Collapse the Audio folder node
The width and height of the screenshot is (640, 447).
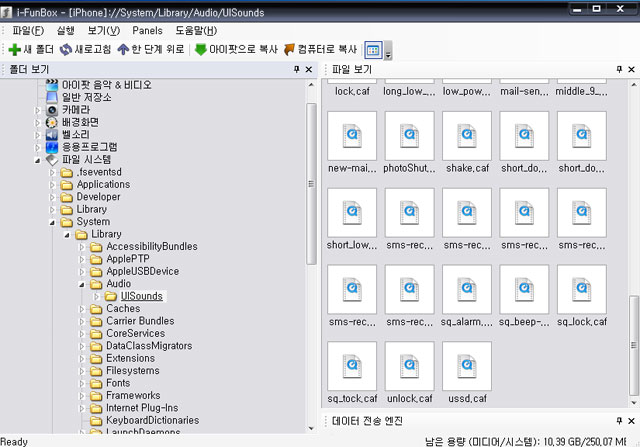[x=82, y=285]
